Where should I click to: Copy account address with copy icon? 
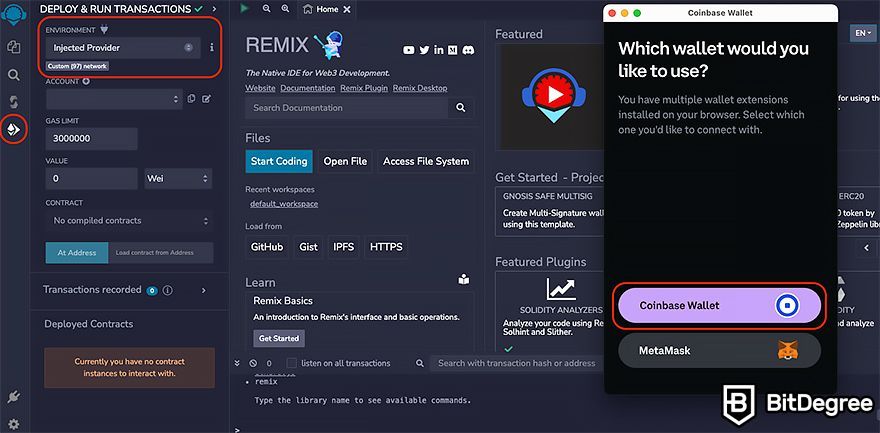(191, 99)
